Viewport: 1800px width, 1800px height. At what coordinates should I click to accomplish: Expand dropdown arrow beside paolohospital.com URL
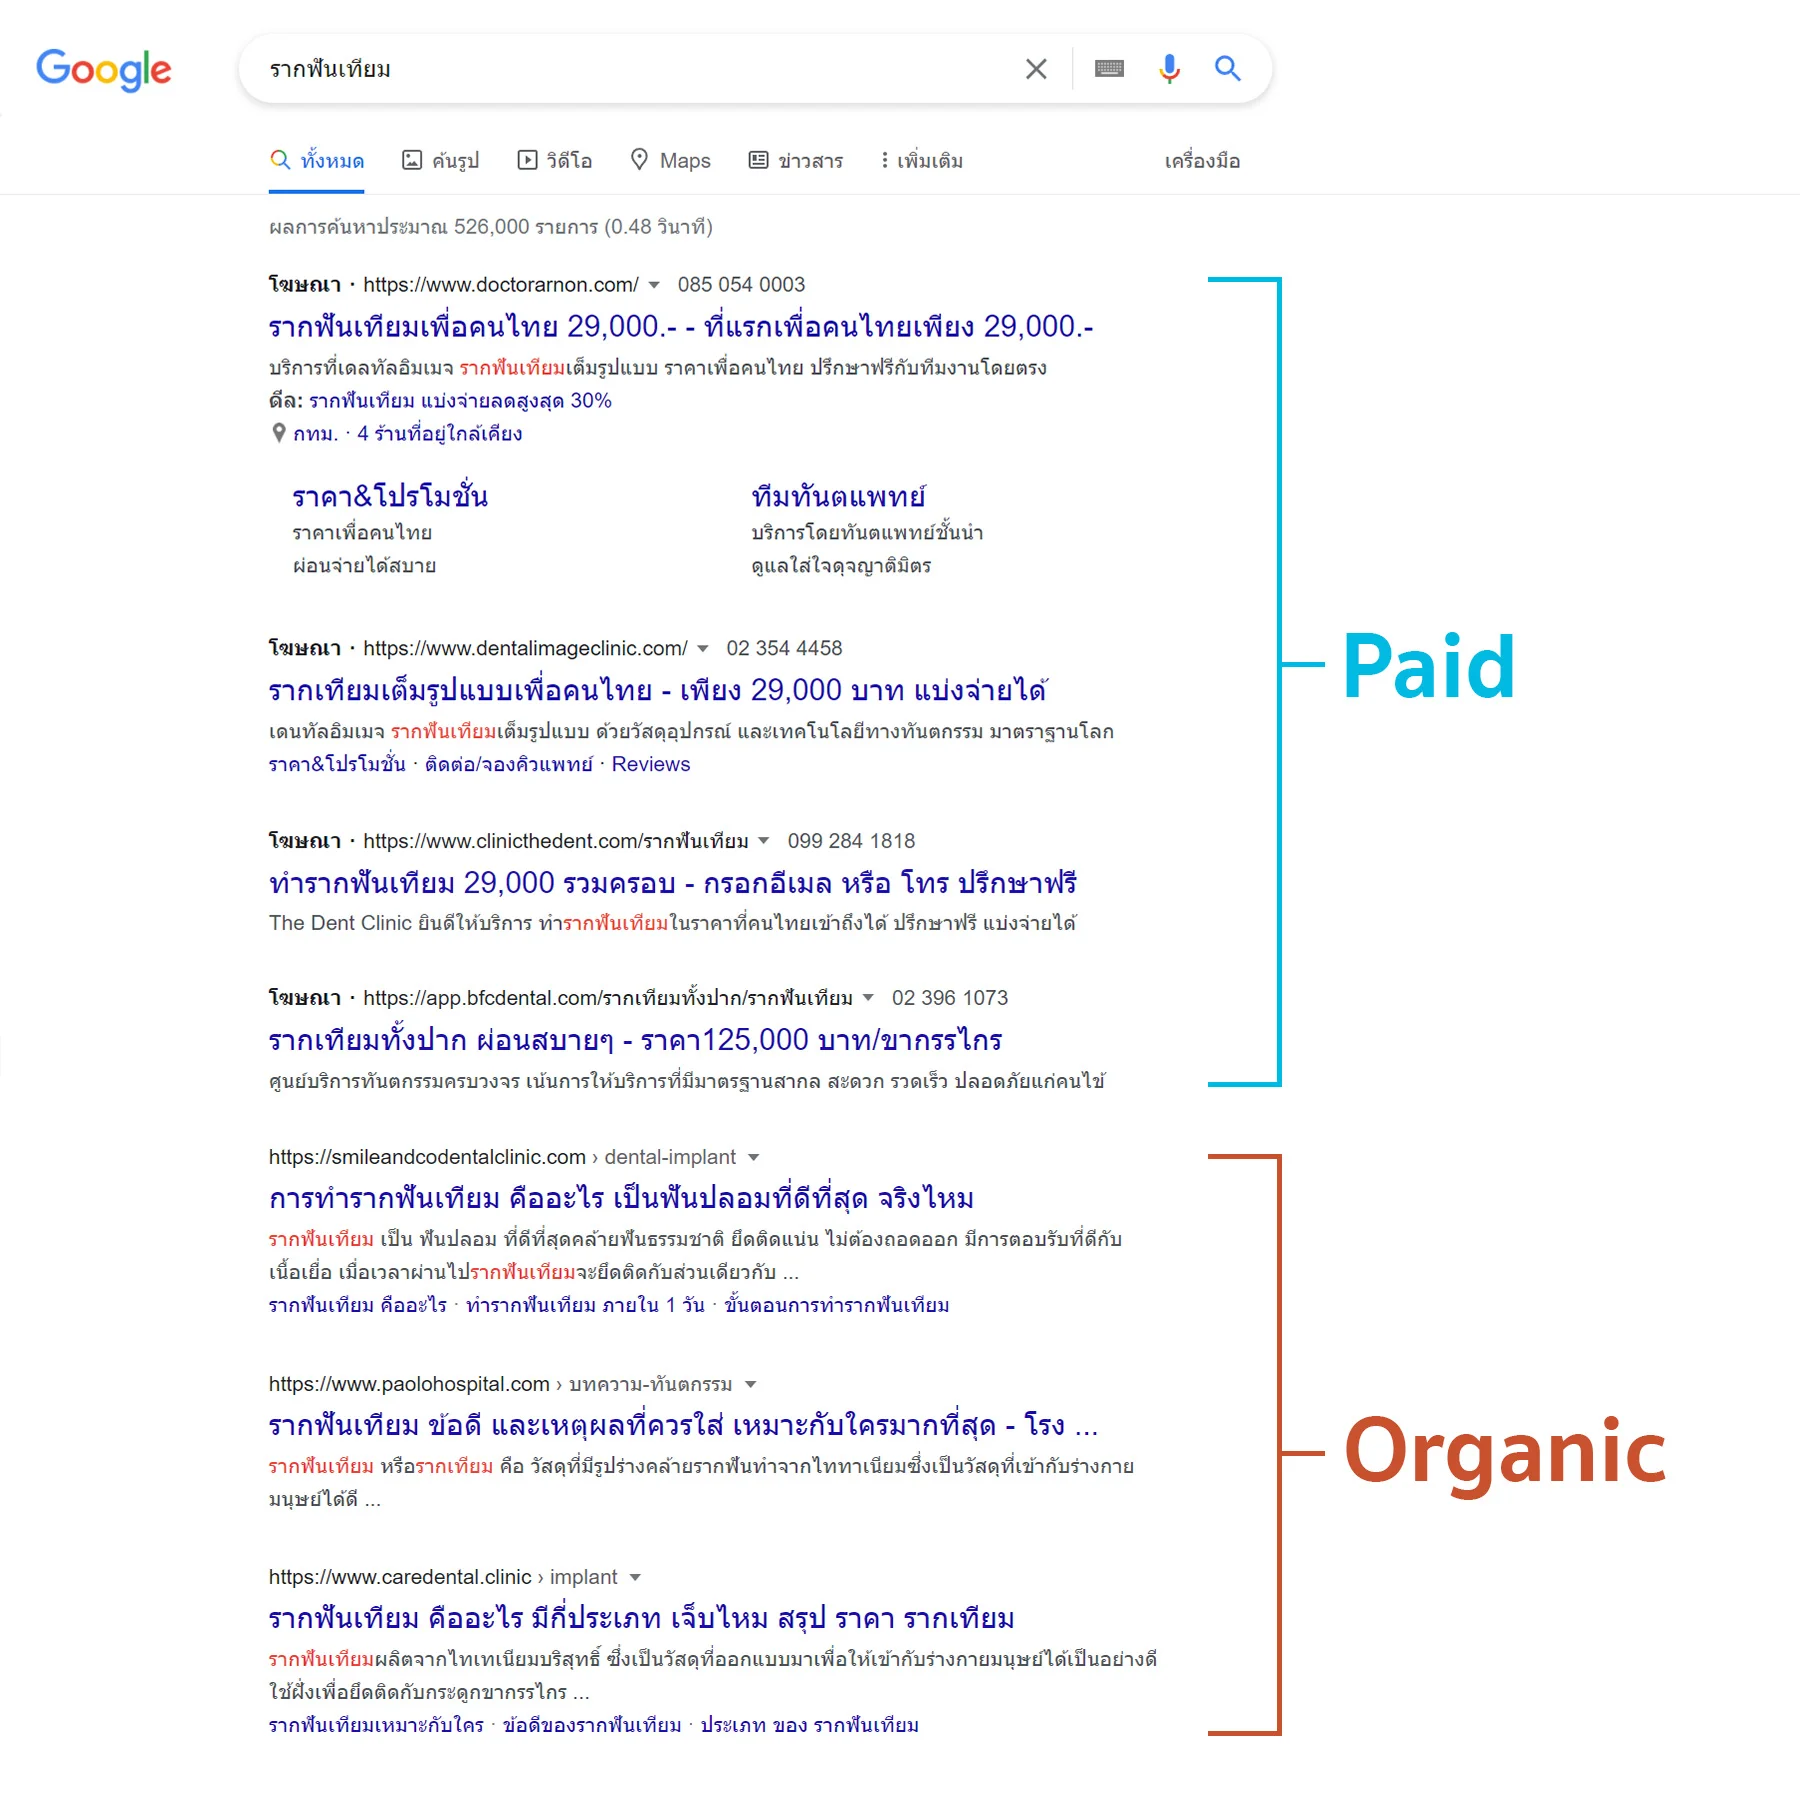(751, 1385)
